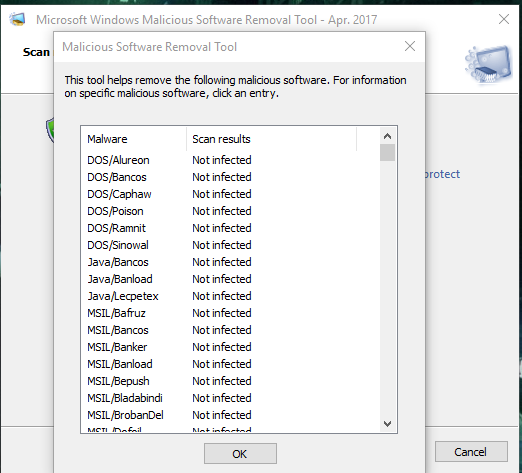Close the Malicious Software Removal Tool dialog
Screen dimensions: 522x473
pyautogui.click(x=410, y=46)
